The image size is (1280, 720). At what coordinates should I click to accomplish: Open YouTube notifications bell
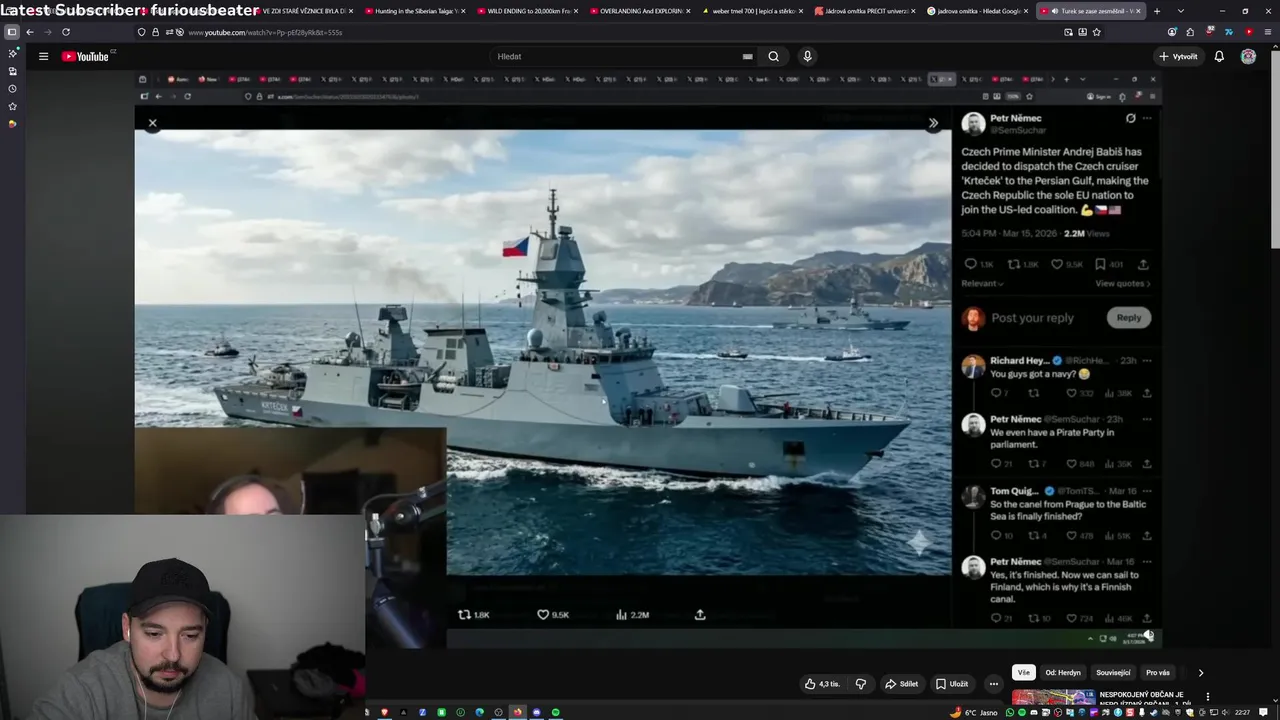pyautogui.click(x=1219, y=56)
